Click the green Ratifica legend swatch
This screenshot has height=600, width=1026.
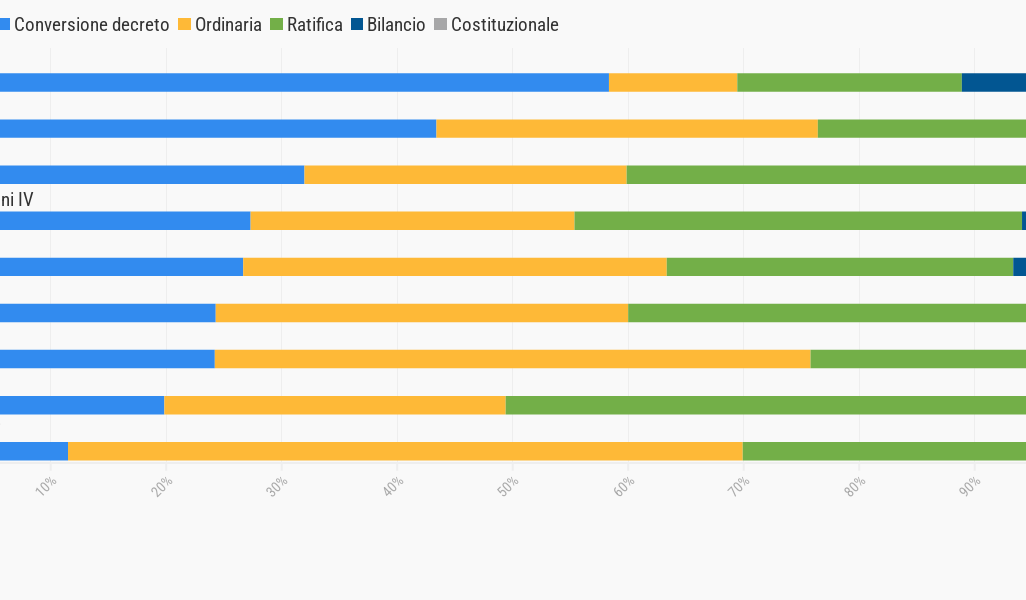coord(276,25)
